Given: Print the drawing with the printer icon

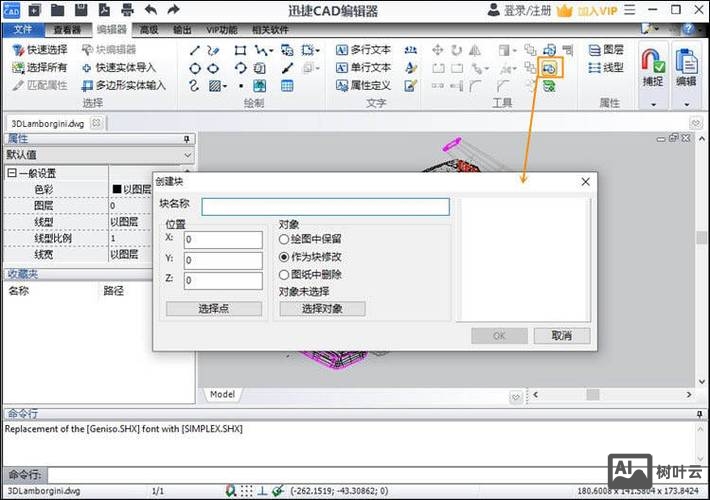Looking at the screenshot, I should (x=128, y=10).
